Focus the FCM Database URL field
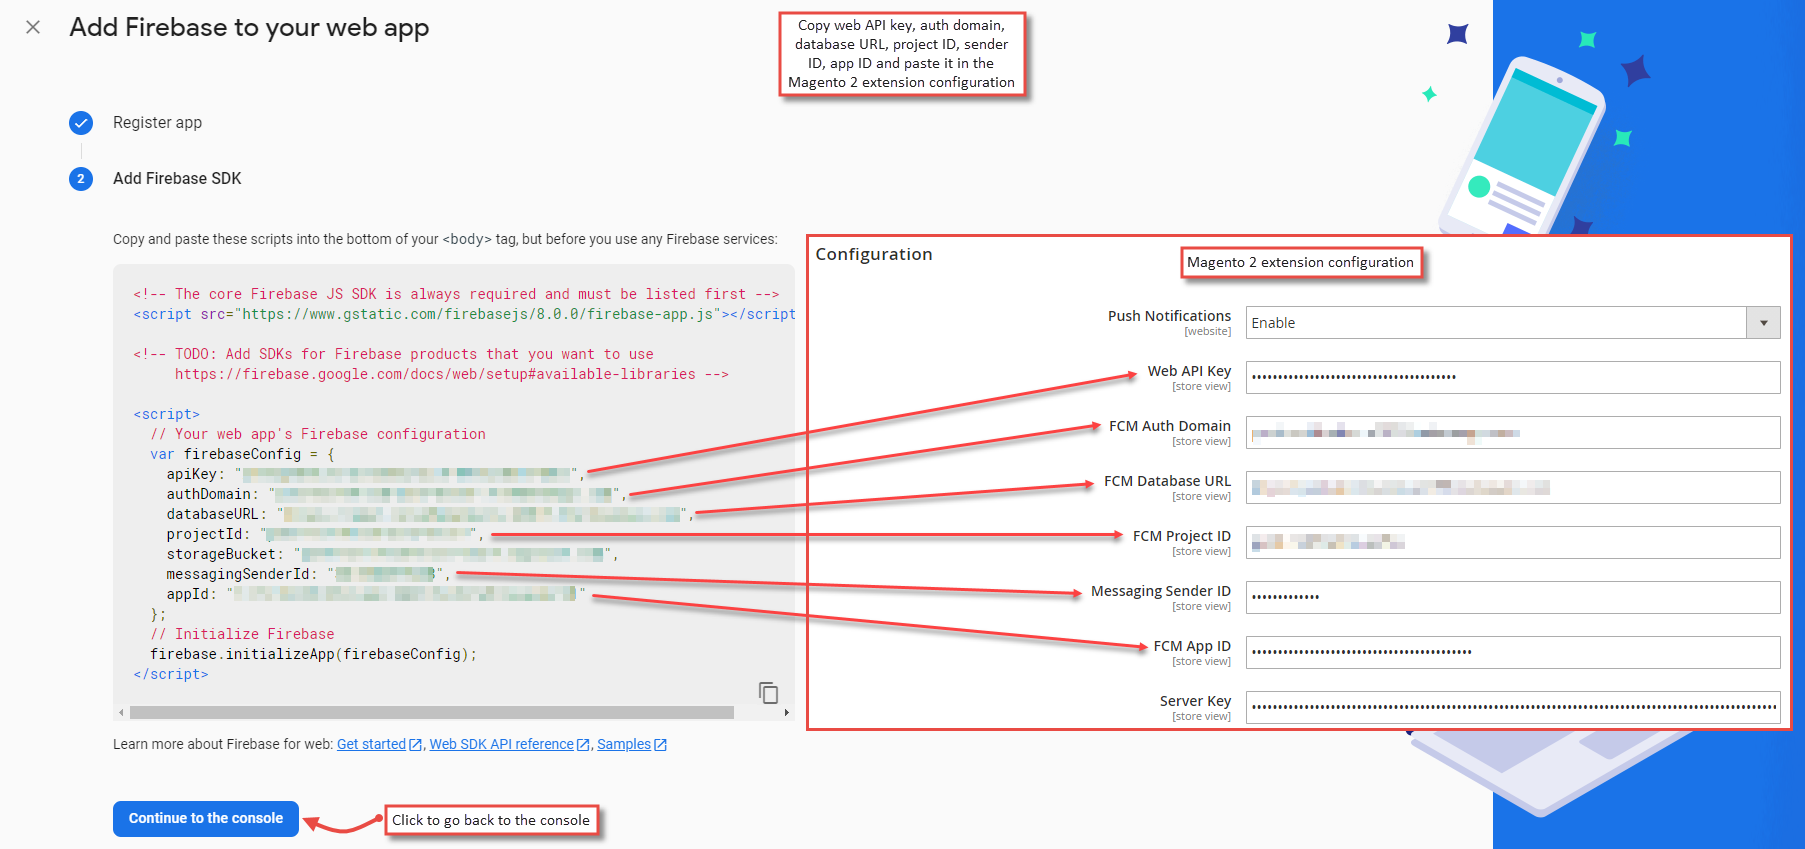 tap(1513, 487)
